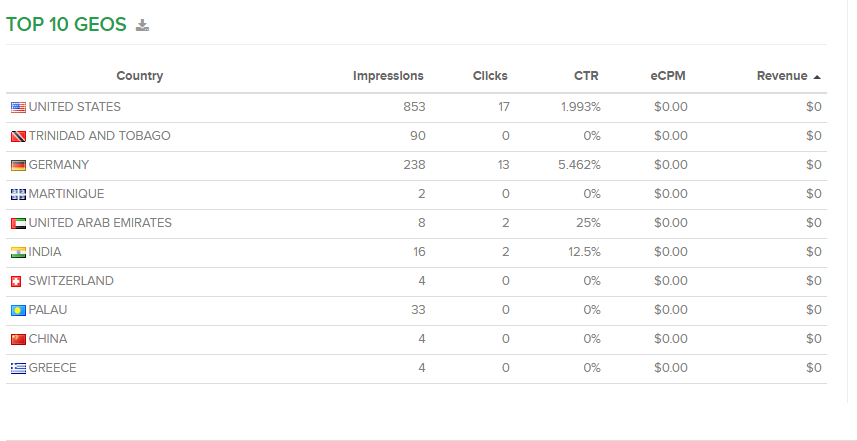The height and width of the screenshot is (441, 857).
Task: Click the United States flag icon
Action: [18, 107]
